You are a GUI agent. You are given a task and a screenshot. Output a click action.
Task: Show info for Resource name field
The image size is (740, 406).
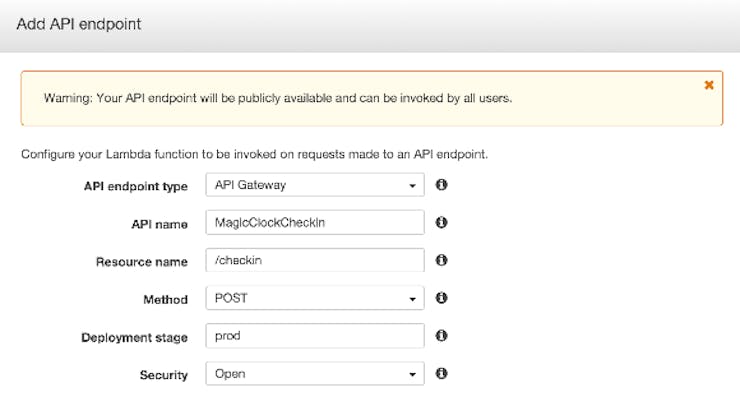click(x=441, y=260)
